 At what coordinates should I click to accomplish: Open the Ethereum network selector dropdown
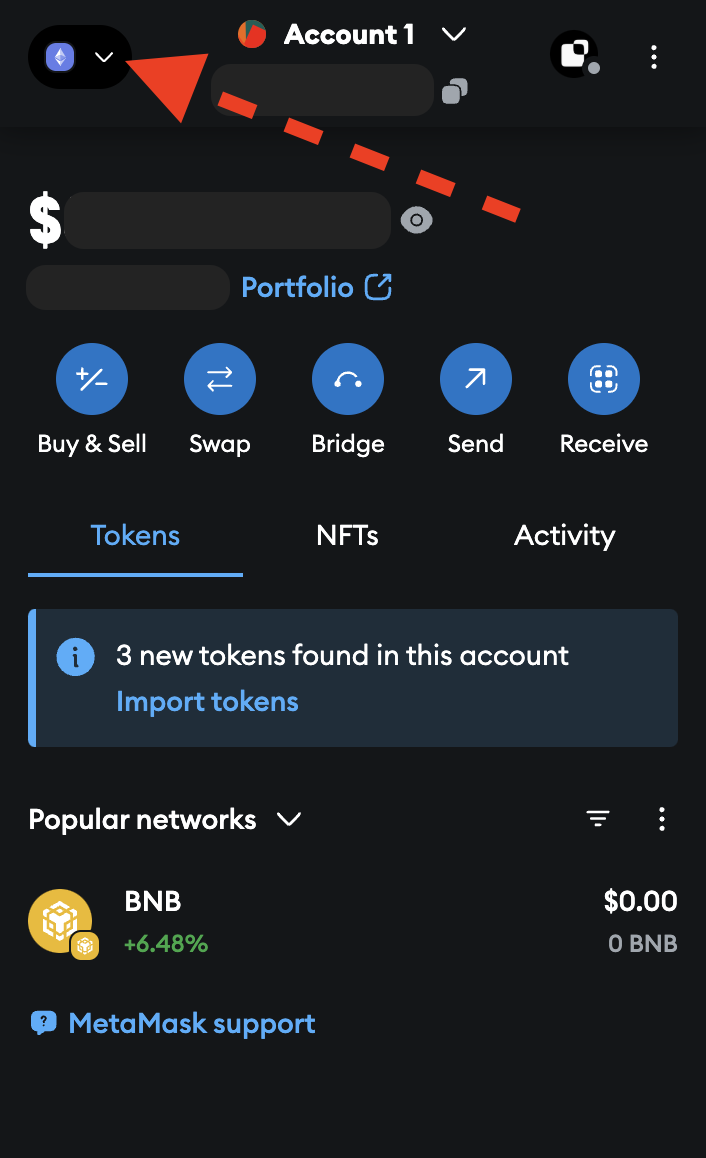[x=80, y=57]
